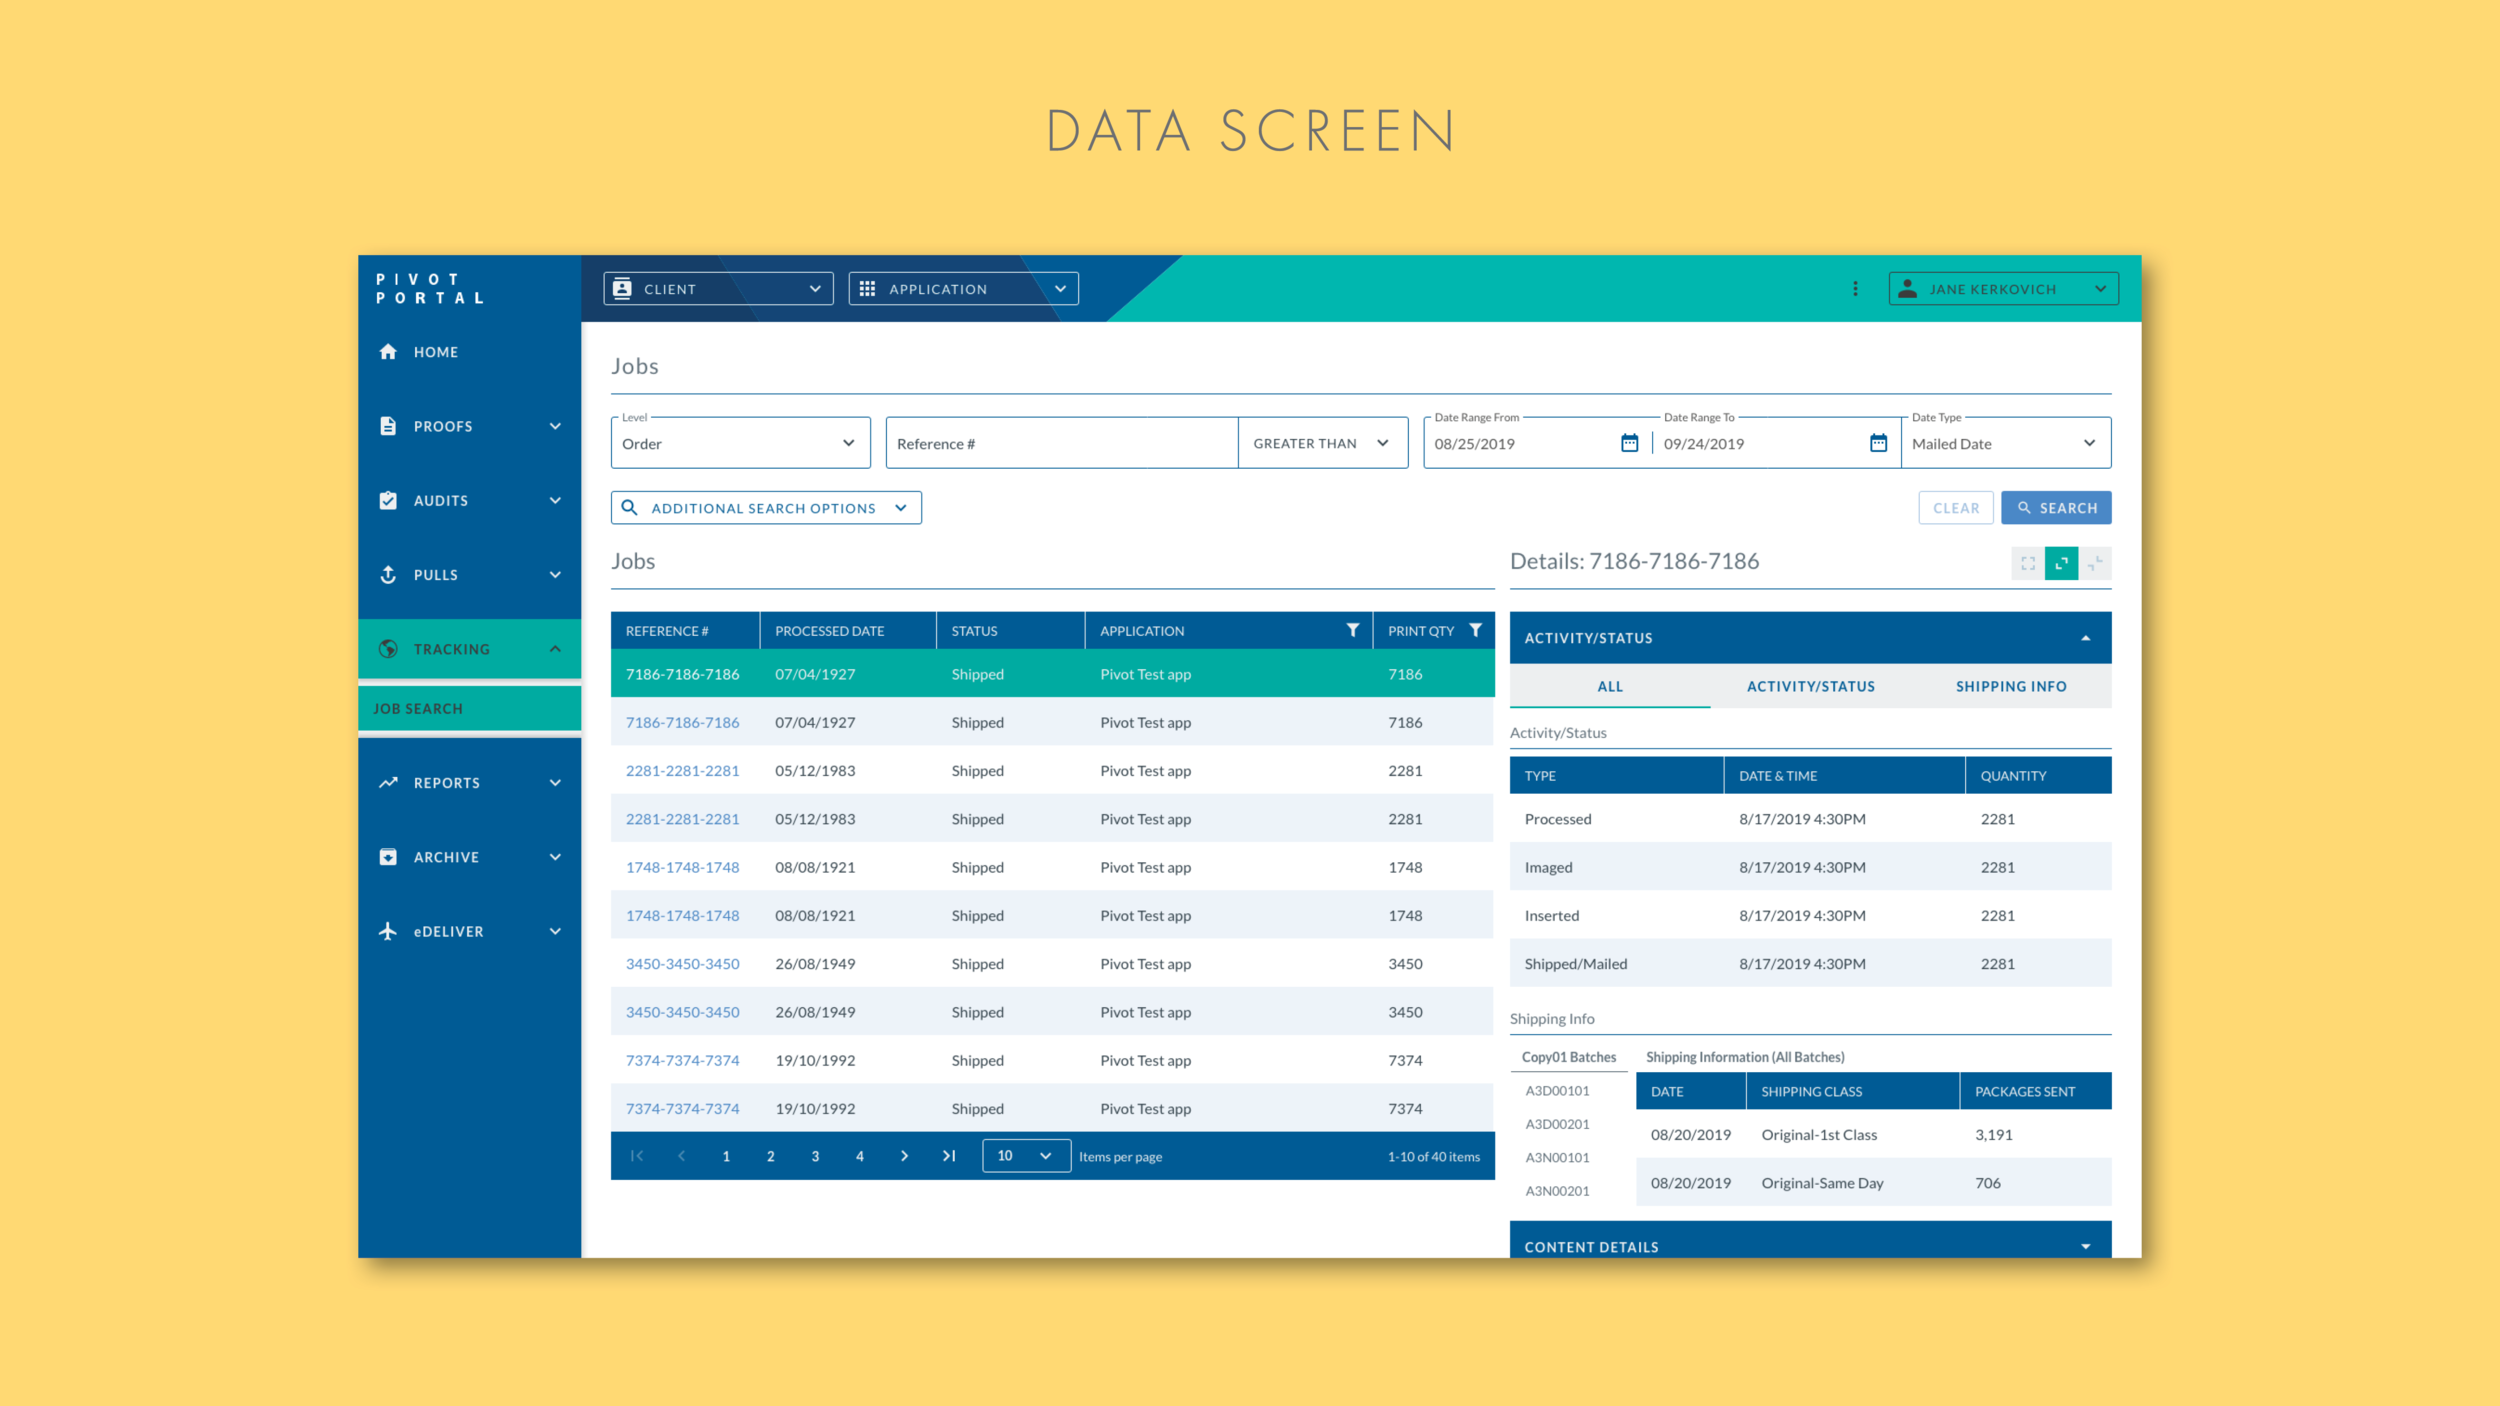The width and height of the screenshot is (2500, 1406).
Task: Open the Date Range To calendar picker
Action: click(1878, 443)
